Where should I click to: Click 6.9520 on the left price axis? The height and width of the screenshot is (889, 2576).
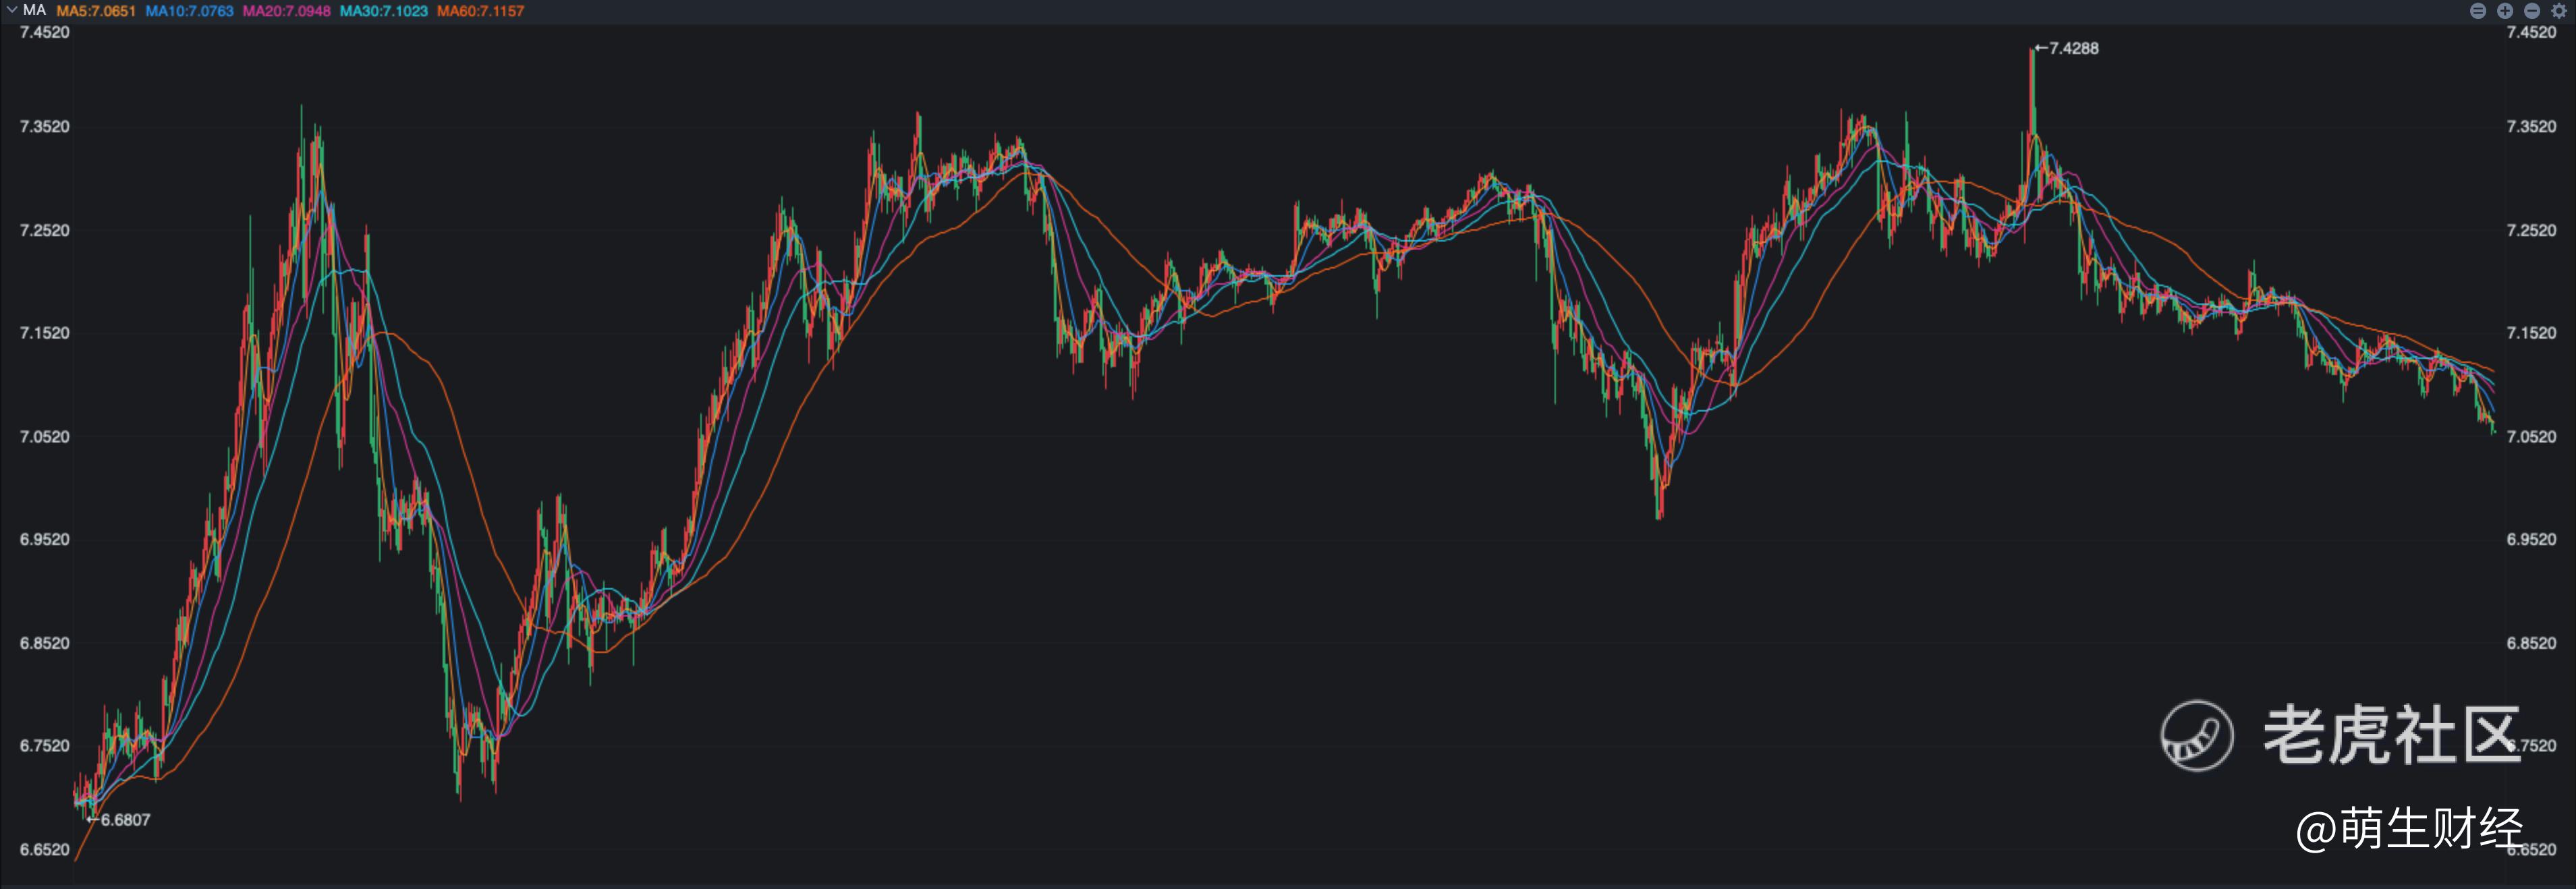[45, 540]
